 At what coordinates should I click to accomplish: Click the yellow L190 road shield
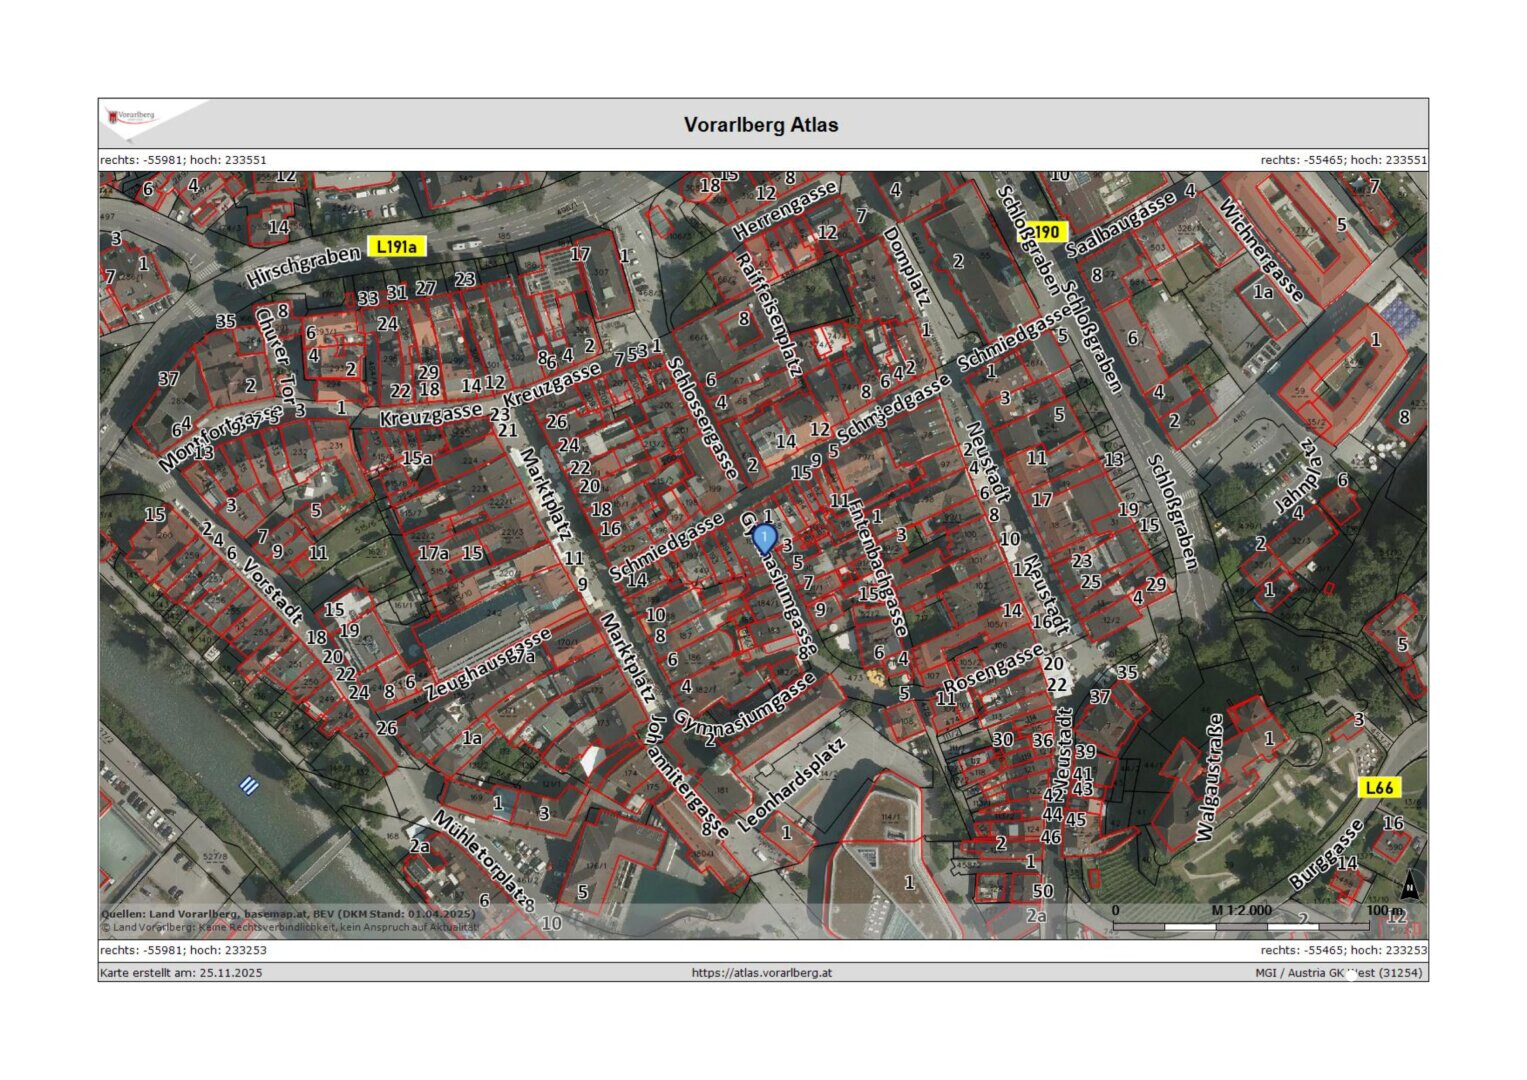(x=1042, y=232)
